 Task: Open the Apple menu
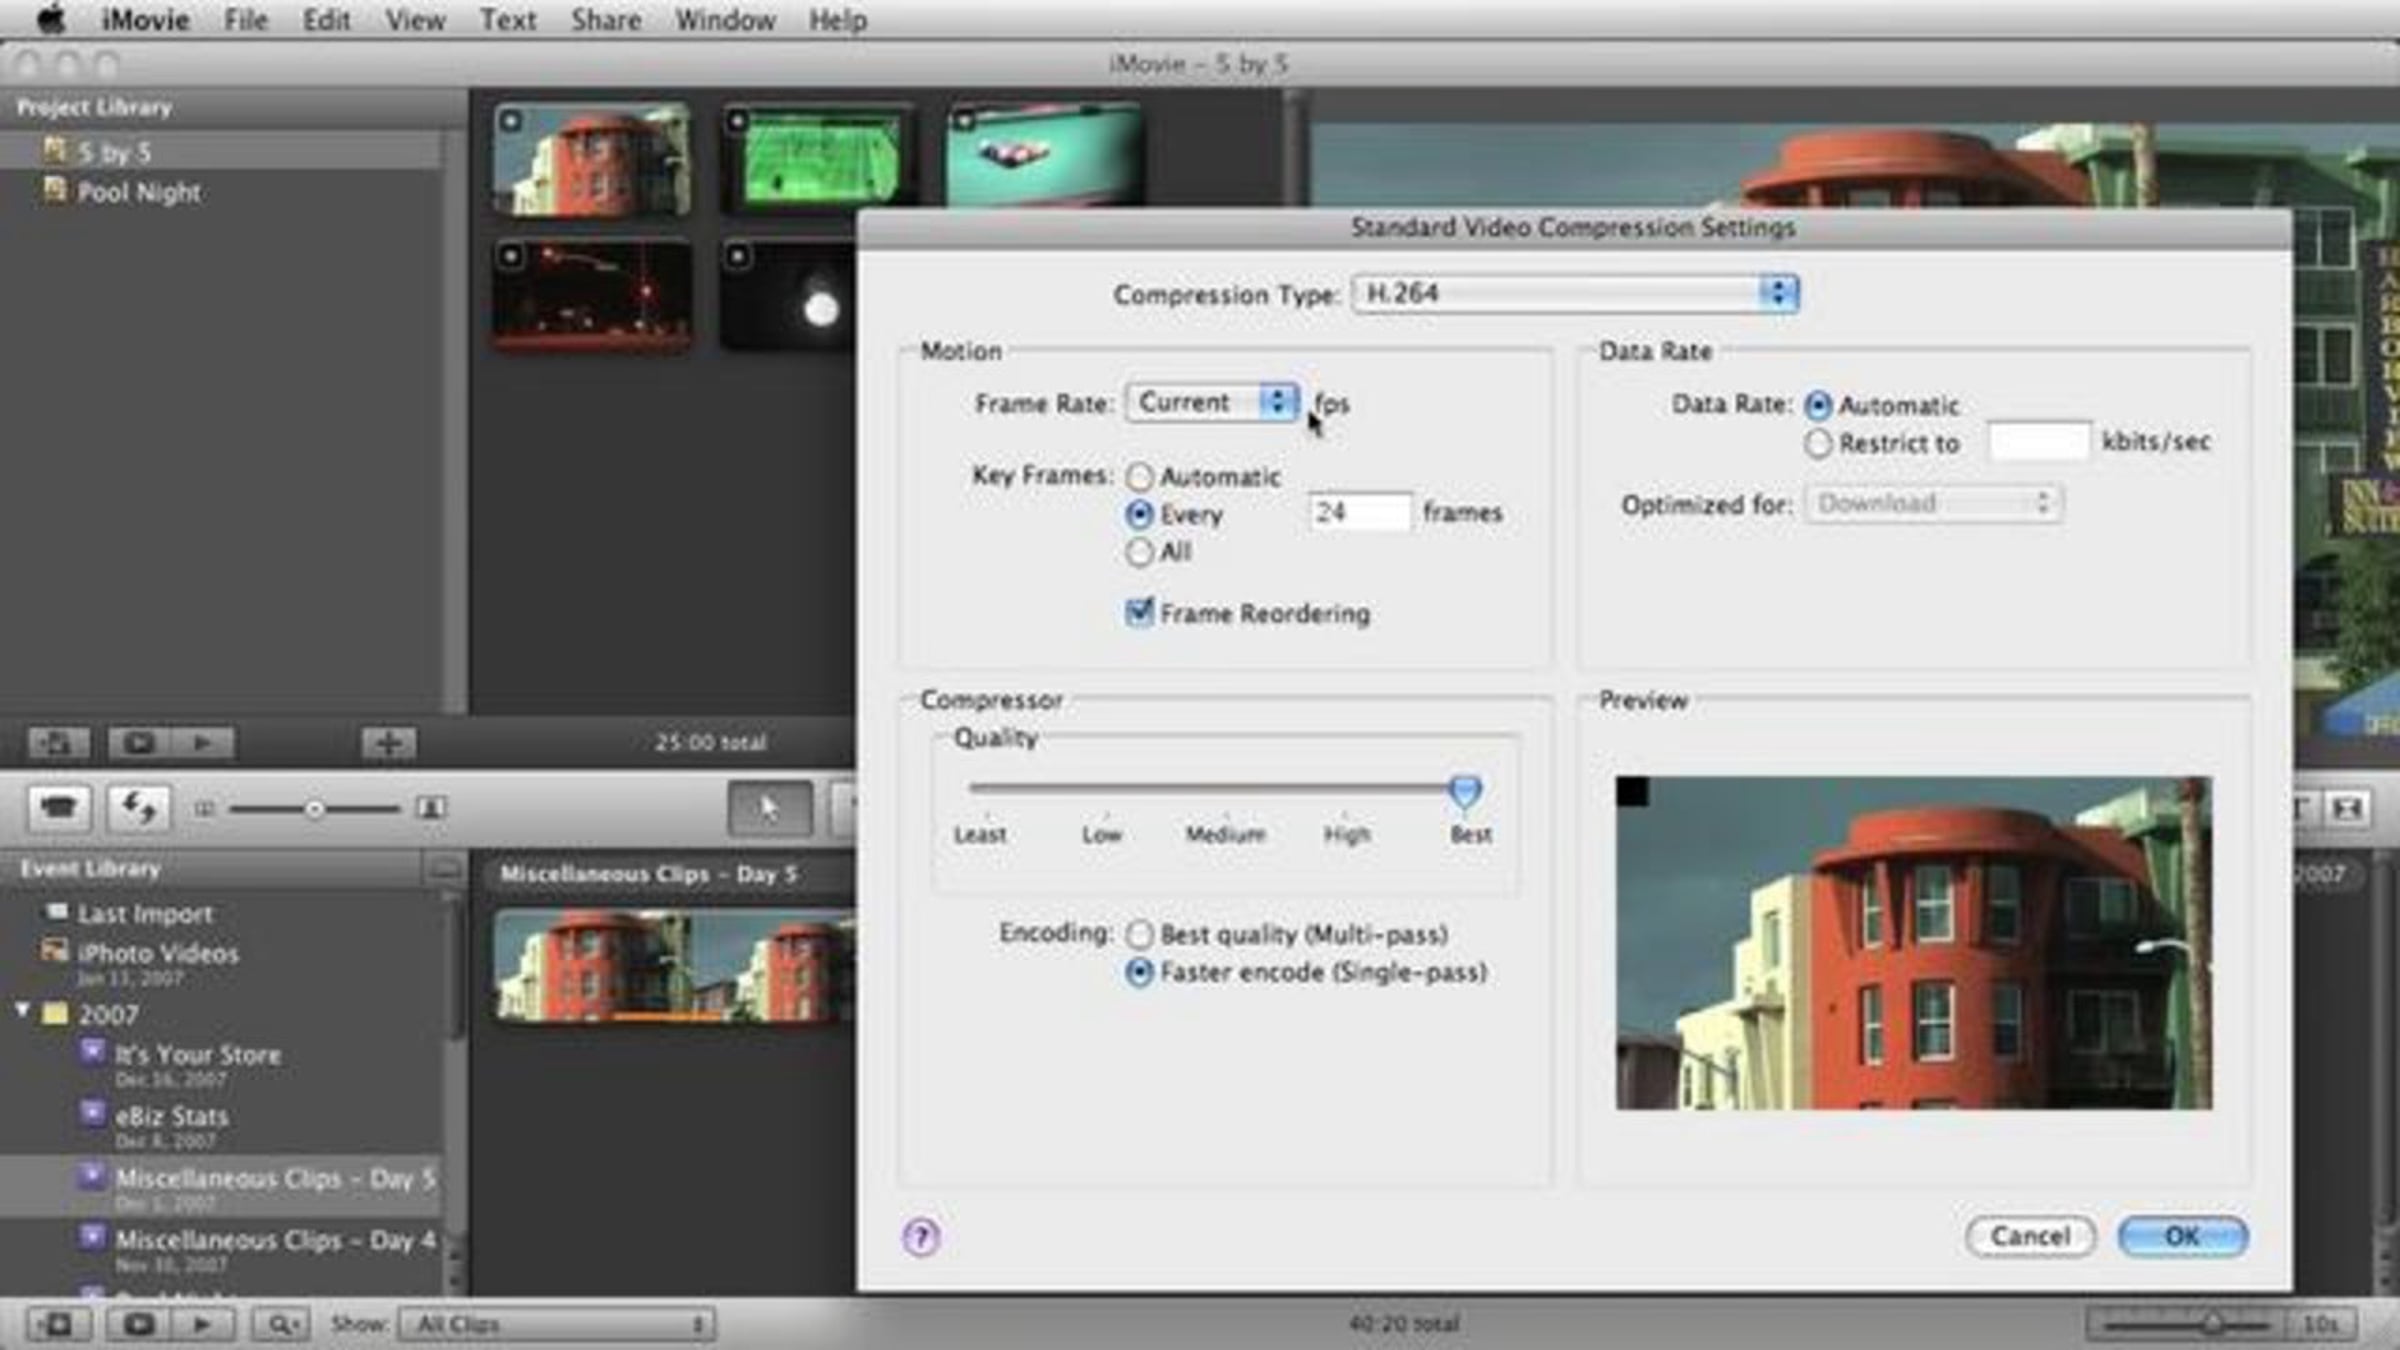(x=50, y=19)
